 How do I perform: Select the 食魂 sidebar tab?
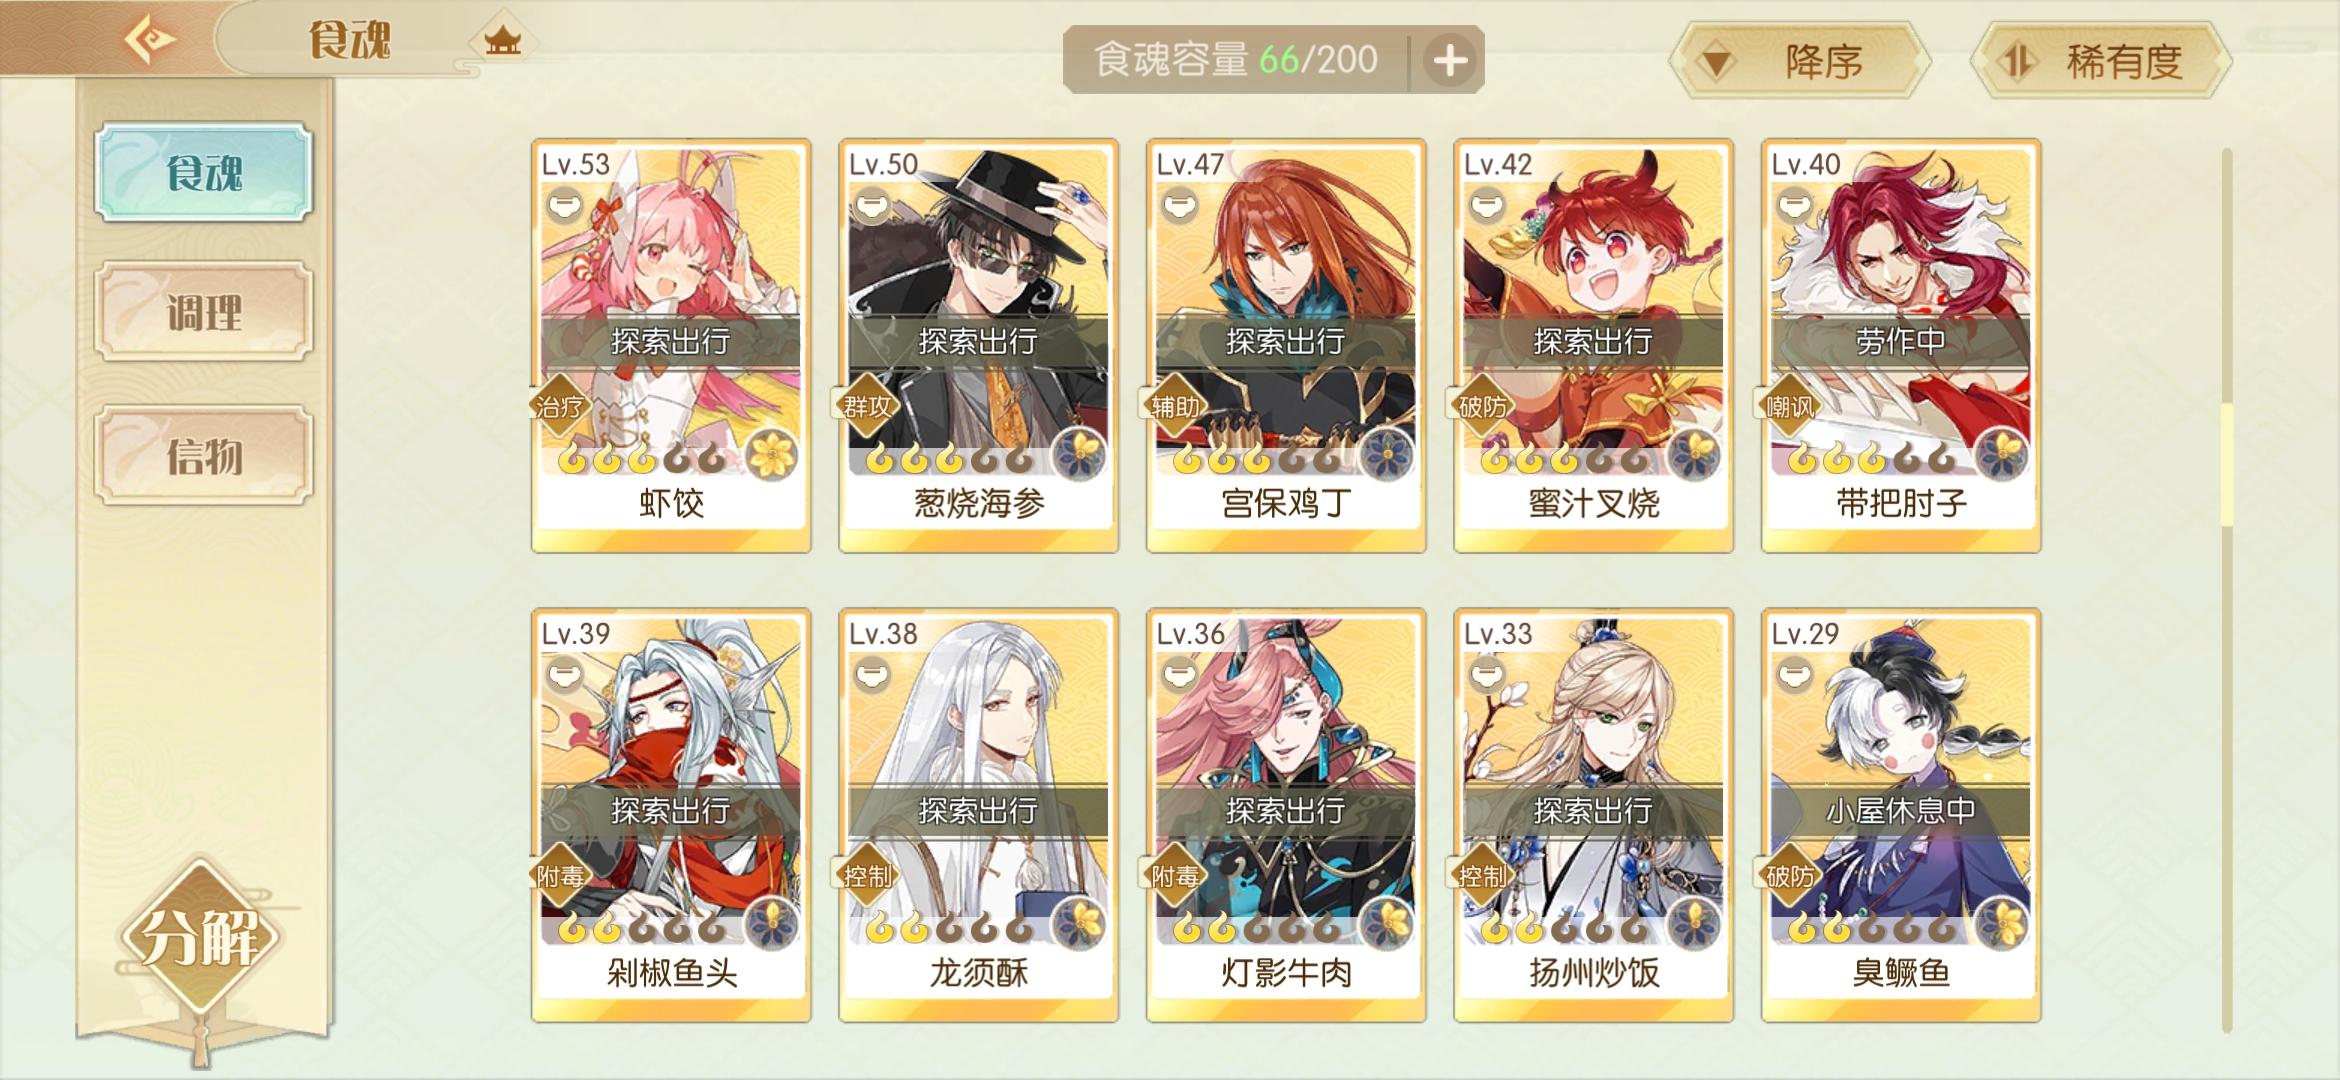click(204, 172)
